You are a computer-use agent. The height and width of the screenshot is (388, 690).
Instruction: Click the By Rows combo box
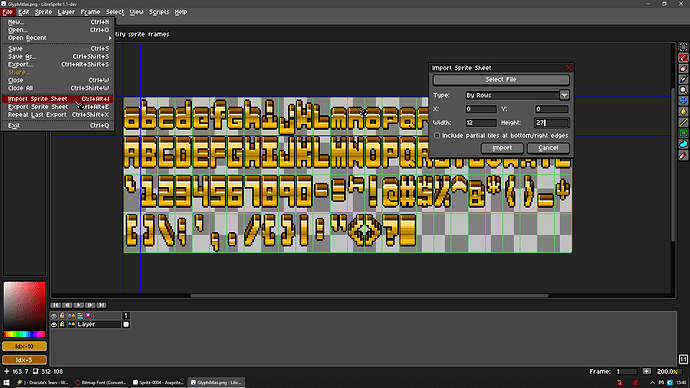pyautogui.click(x=512, y=95)
